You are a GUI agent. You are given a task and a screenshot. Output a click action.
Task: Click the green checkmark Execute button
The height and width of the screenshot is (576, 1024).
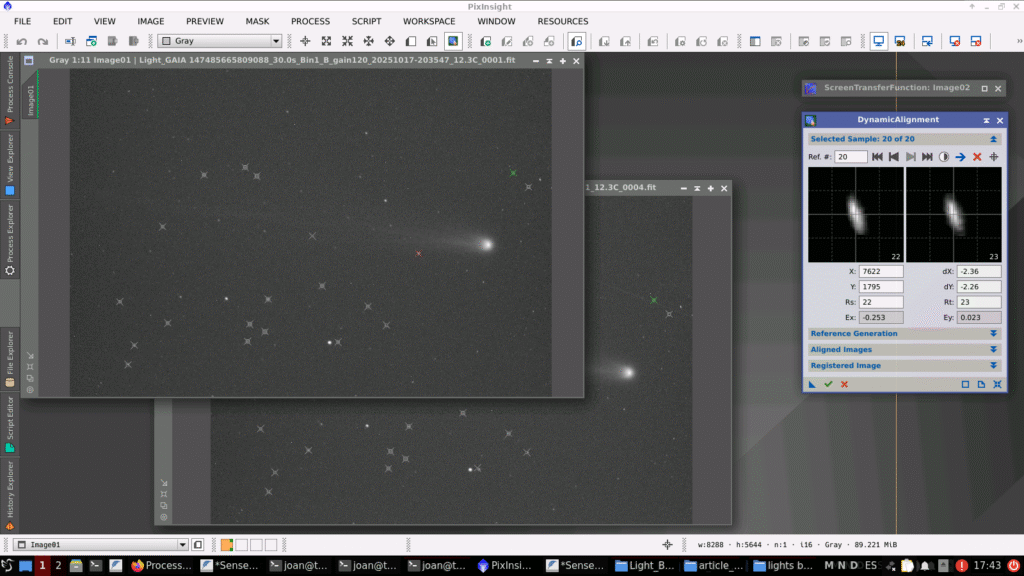point(828,384)
